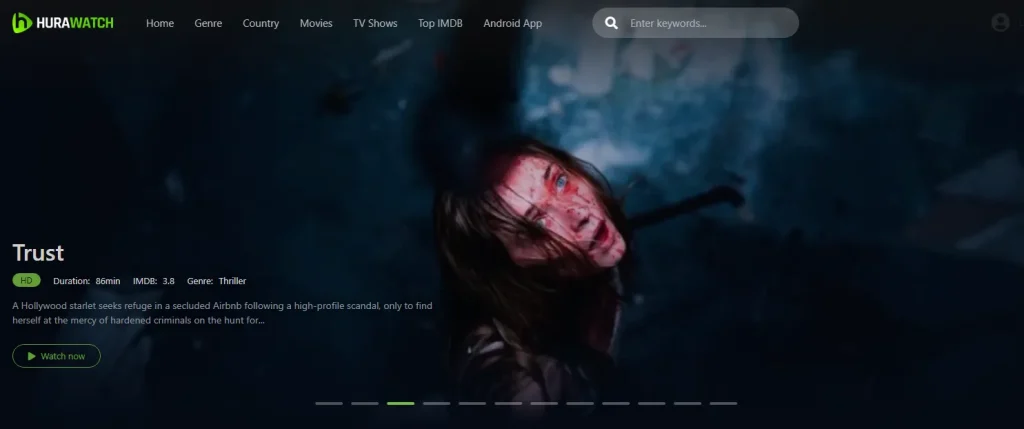Click the HuraWatch logo
This screenshot has width=1024, height=429.
62,22
